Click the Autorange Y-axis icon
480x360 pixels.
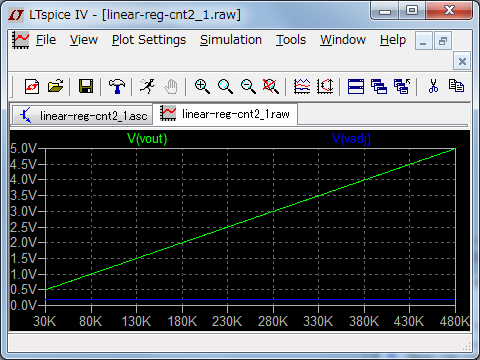[325, 87]
